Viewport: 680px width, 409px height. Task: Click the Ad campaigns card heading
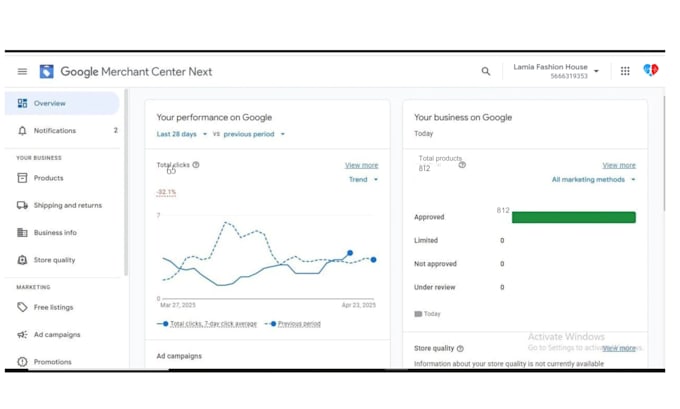(179, 356)
